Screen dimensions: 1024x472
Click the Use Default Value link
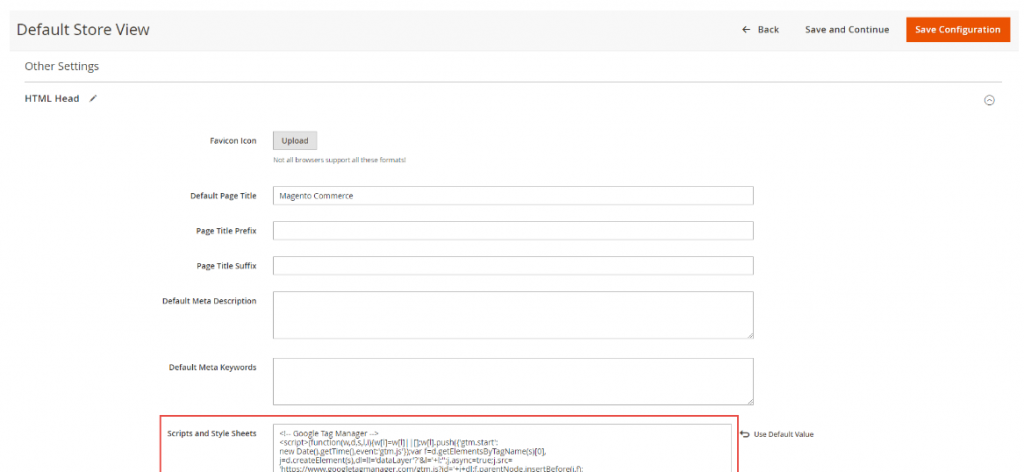coord(783,434)
